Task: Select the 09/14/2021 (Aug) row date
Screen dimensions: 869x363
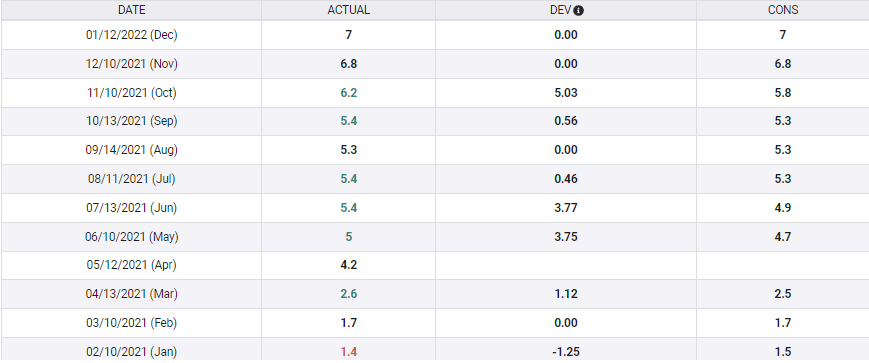Action: pos(131,150)
